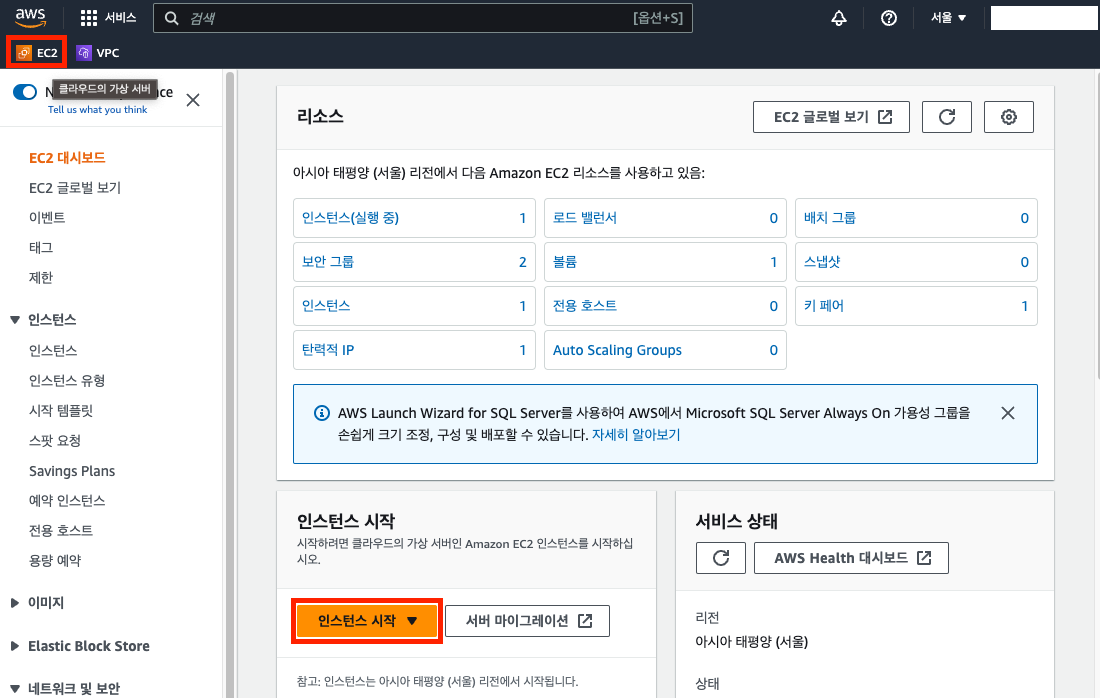Screen dimensions: 1100x698
Task: Toggle the New EC2 Experience switch
Action: click(x=25, y=92)
